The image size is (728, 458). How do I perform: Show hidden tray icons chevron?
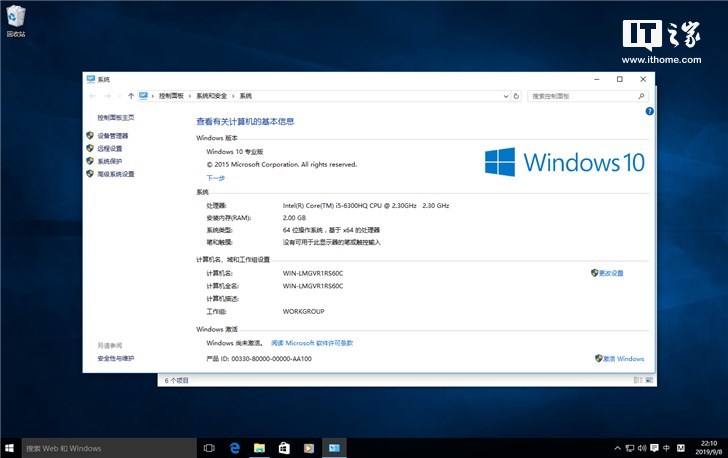coord(618,448)
